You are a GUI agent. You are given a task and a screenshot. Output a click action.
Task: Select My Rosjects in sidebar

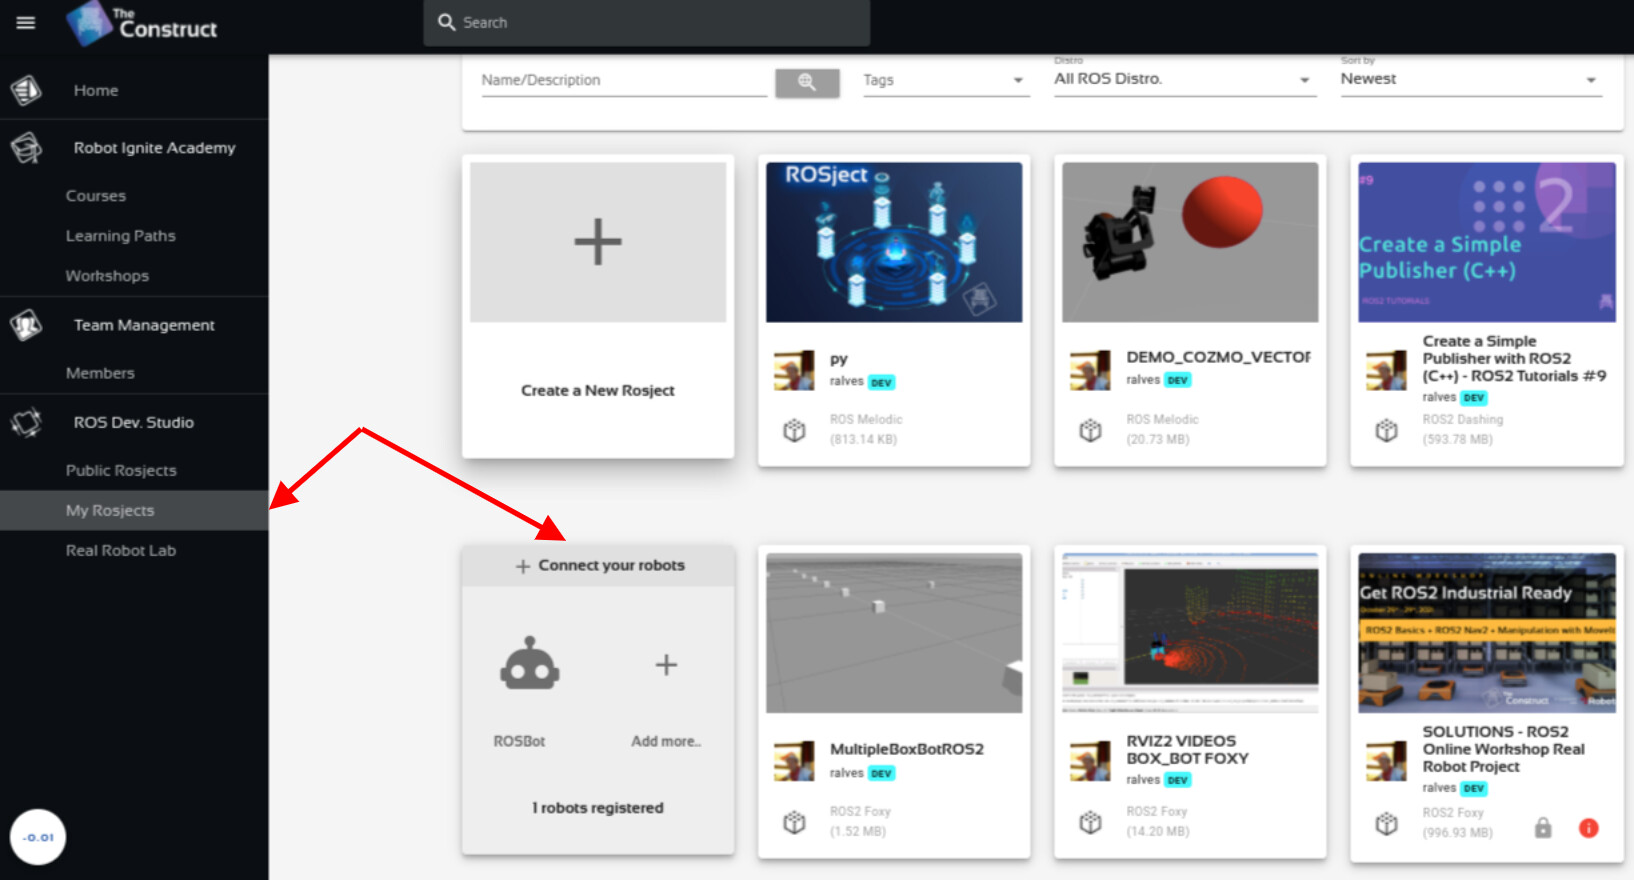click(x=134, y=510)
